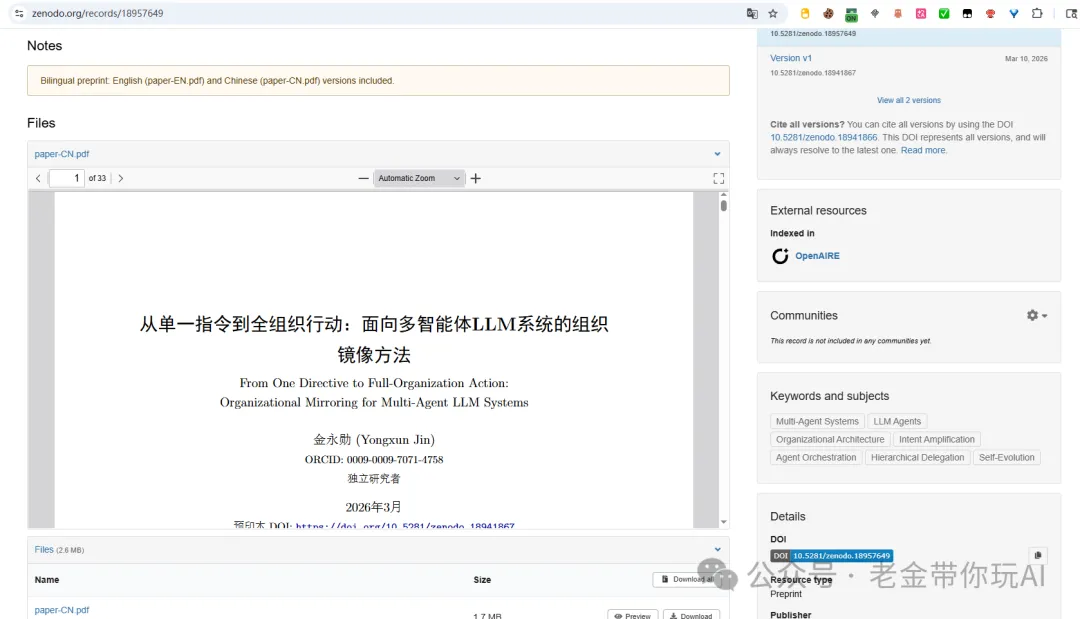Click the PDF page number input field

click(x=67, y=178)
